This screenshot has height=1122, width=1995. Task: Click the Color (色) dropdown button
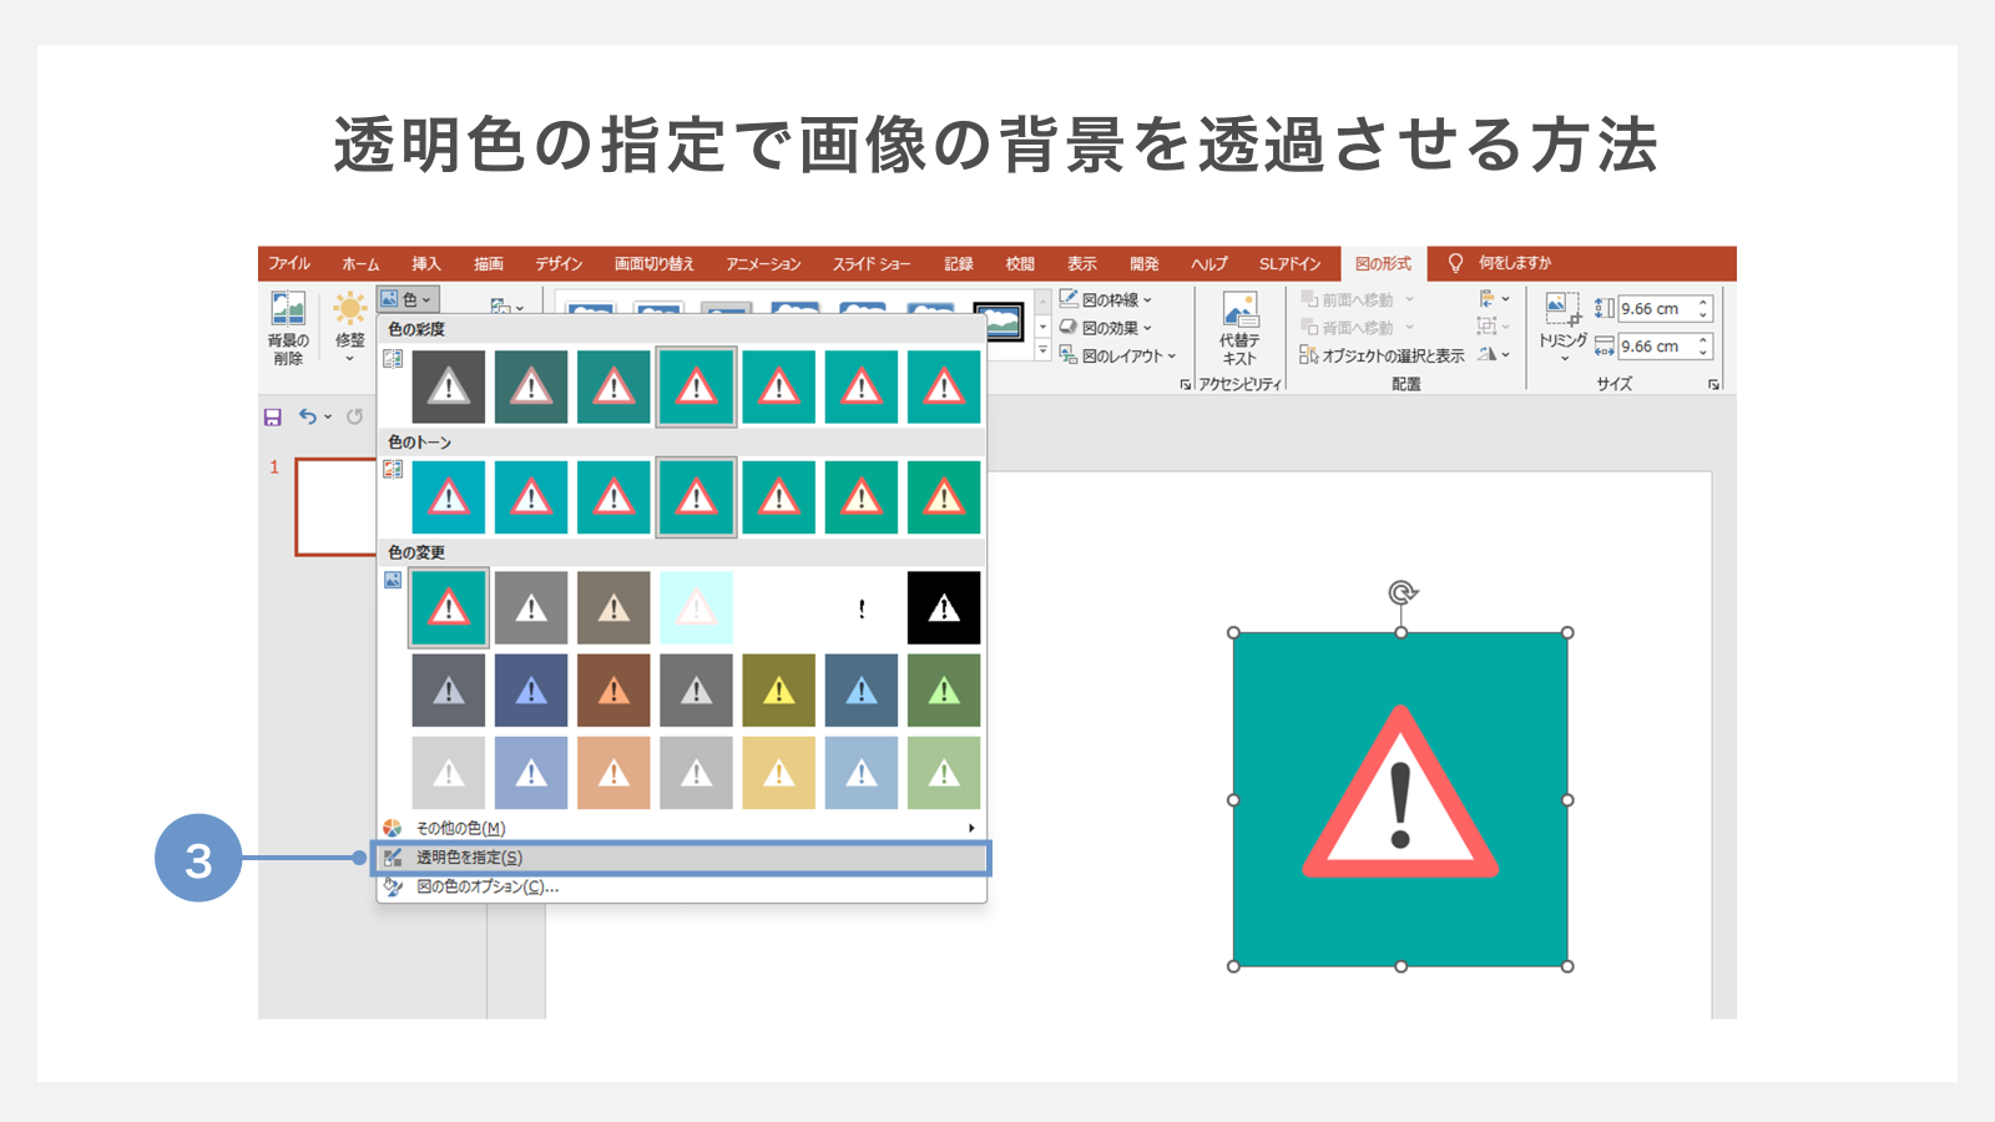coord(408,299)
